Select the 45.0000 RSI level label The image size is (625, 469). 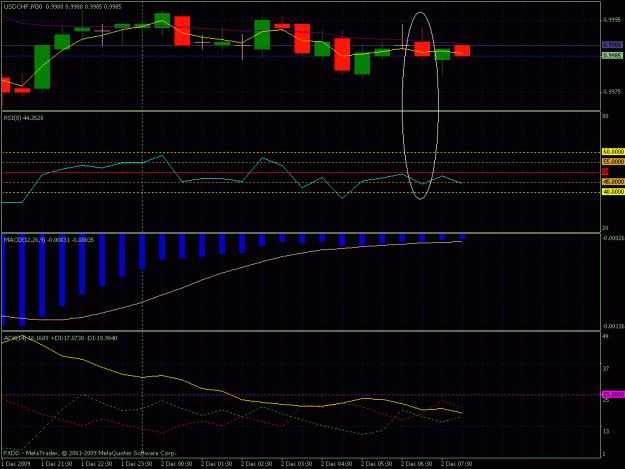pos(613,182)
